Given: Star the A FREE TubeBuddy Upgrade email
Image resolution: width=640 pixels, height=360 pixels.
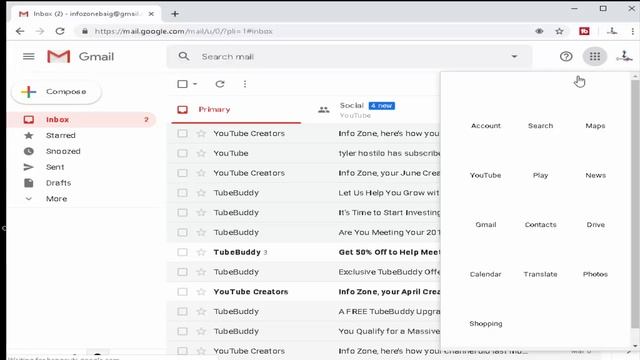Looking at the screenshot, I should pos(201,311).
